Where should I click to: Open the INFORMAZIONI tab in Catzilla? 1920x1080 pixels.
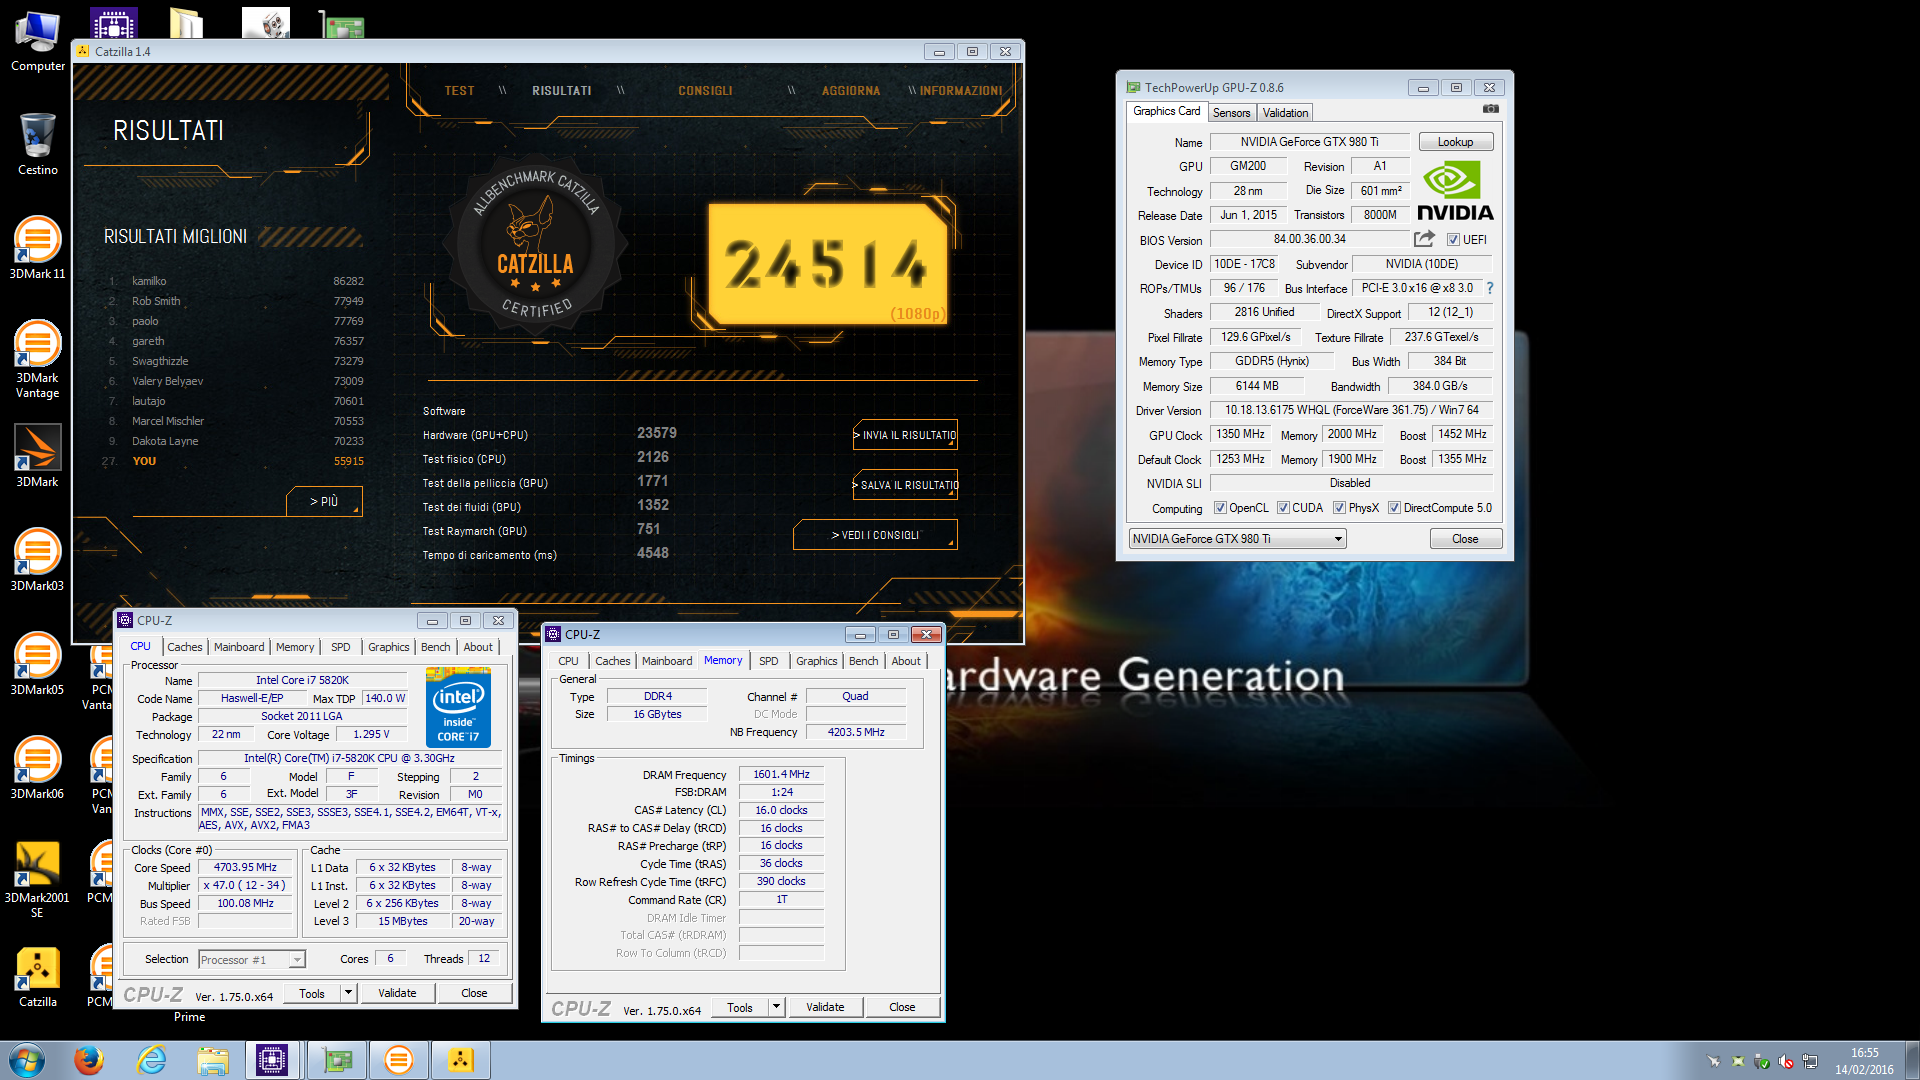tap(961, 91)
